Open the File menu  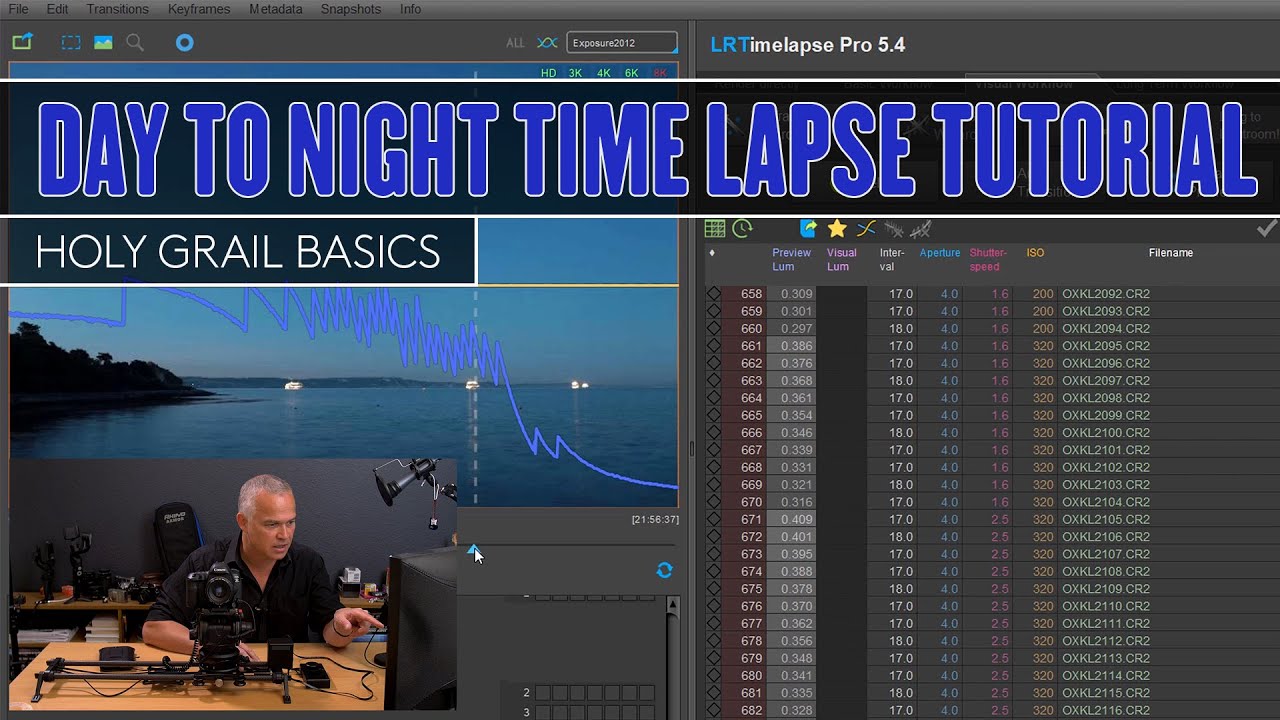tap(18, 9)
